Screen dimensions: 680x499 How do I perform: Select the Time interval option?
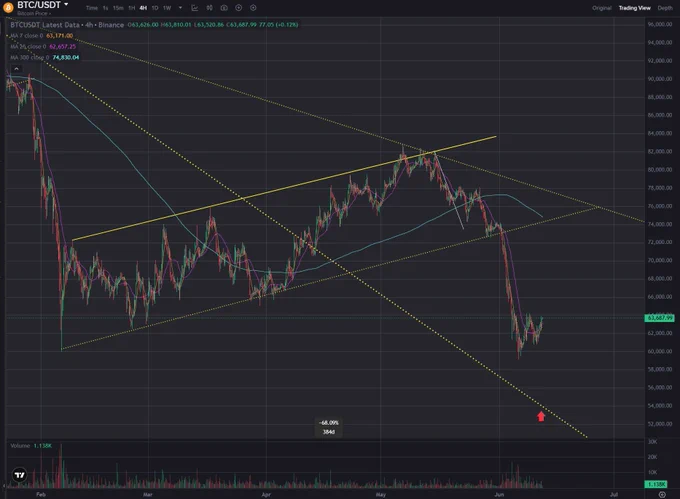pos(92,8)
